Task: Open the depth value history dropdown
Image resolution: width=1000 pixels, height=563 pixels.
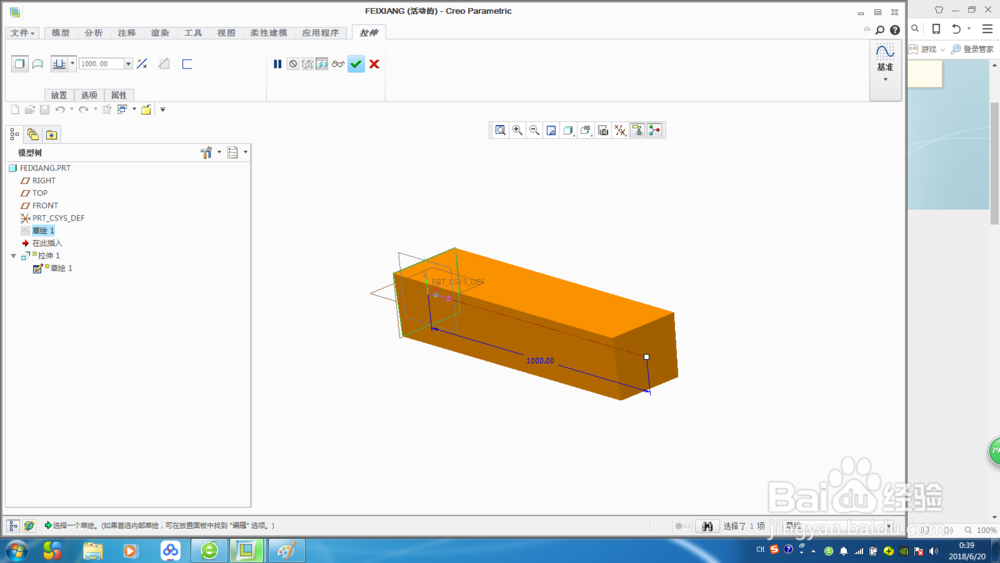Action: 128,64
